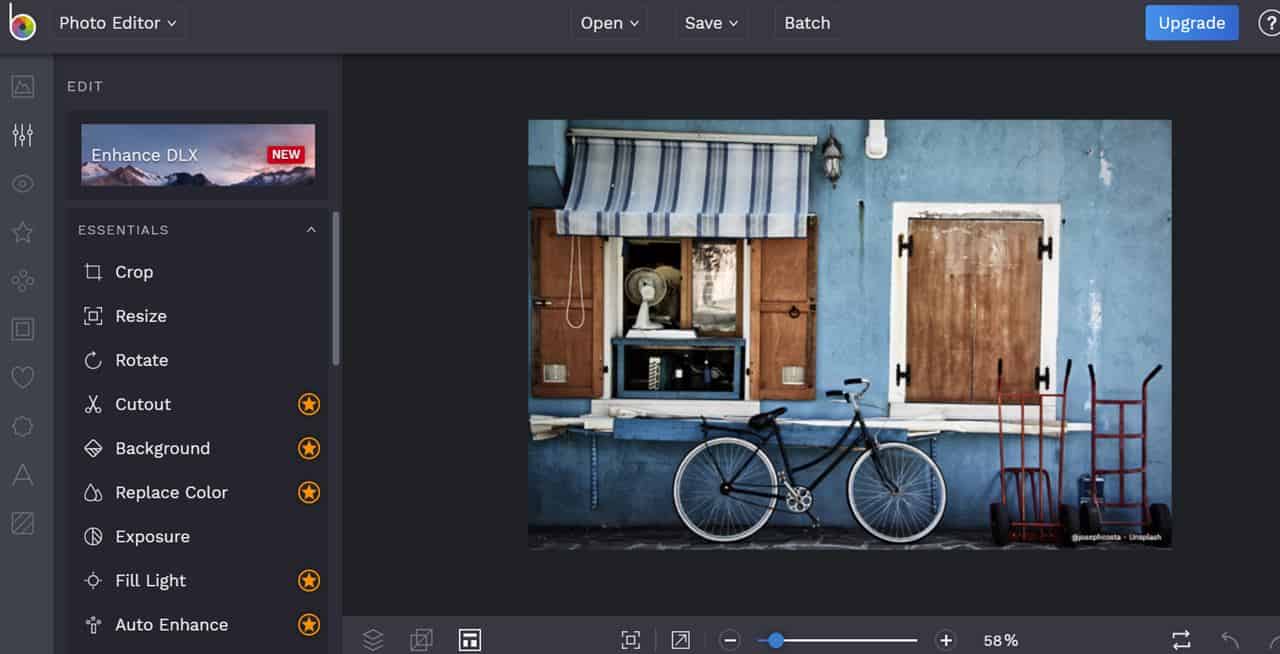Open the Save dropdown menu
Image resolution: width=1280 pixels, height=654 pixels.
click(x=711, y=23)
